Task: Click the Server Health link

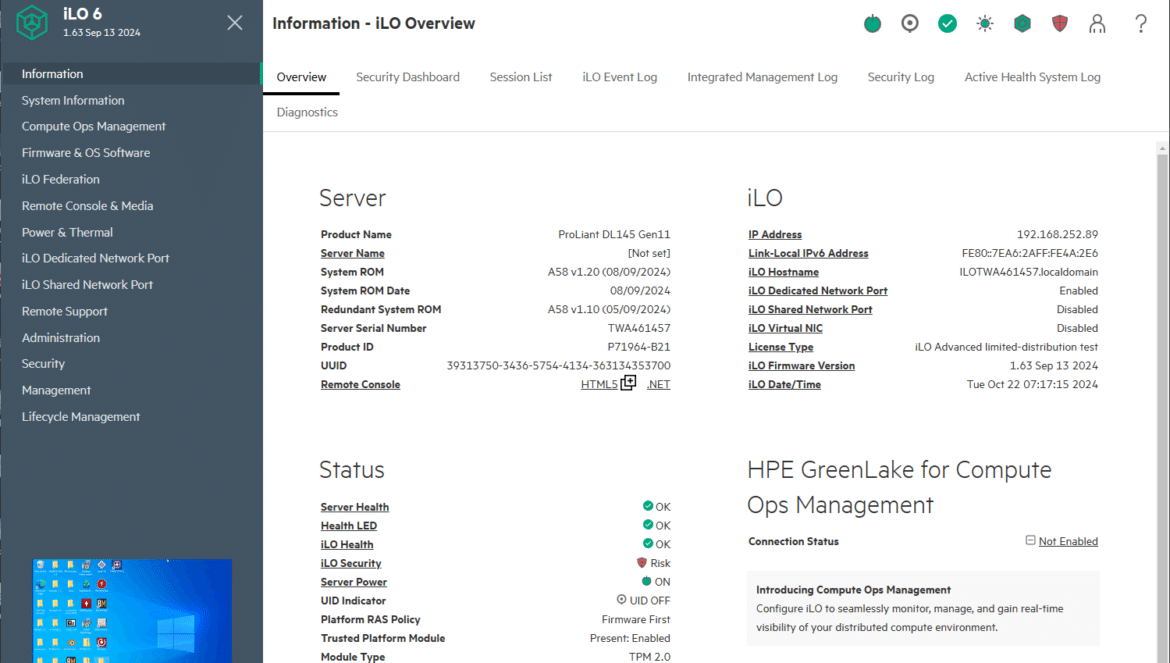Action: coord(354,506)
